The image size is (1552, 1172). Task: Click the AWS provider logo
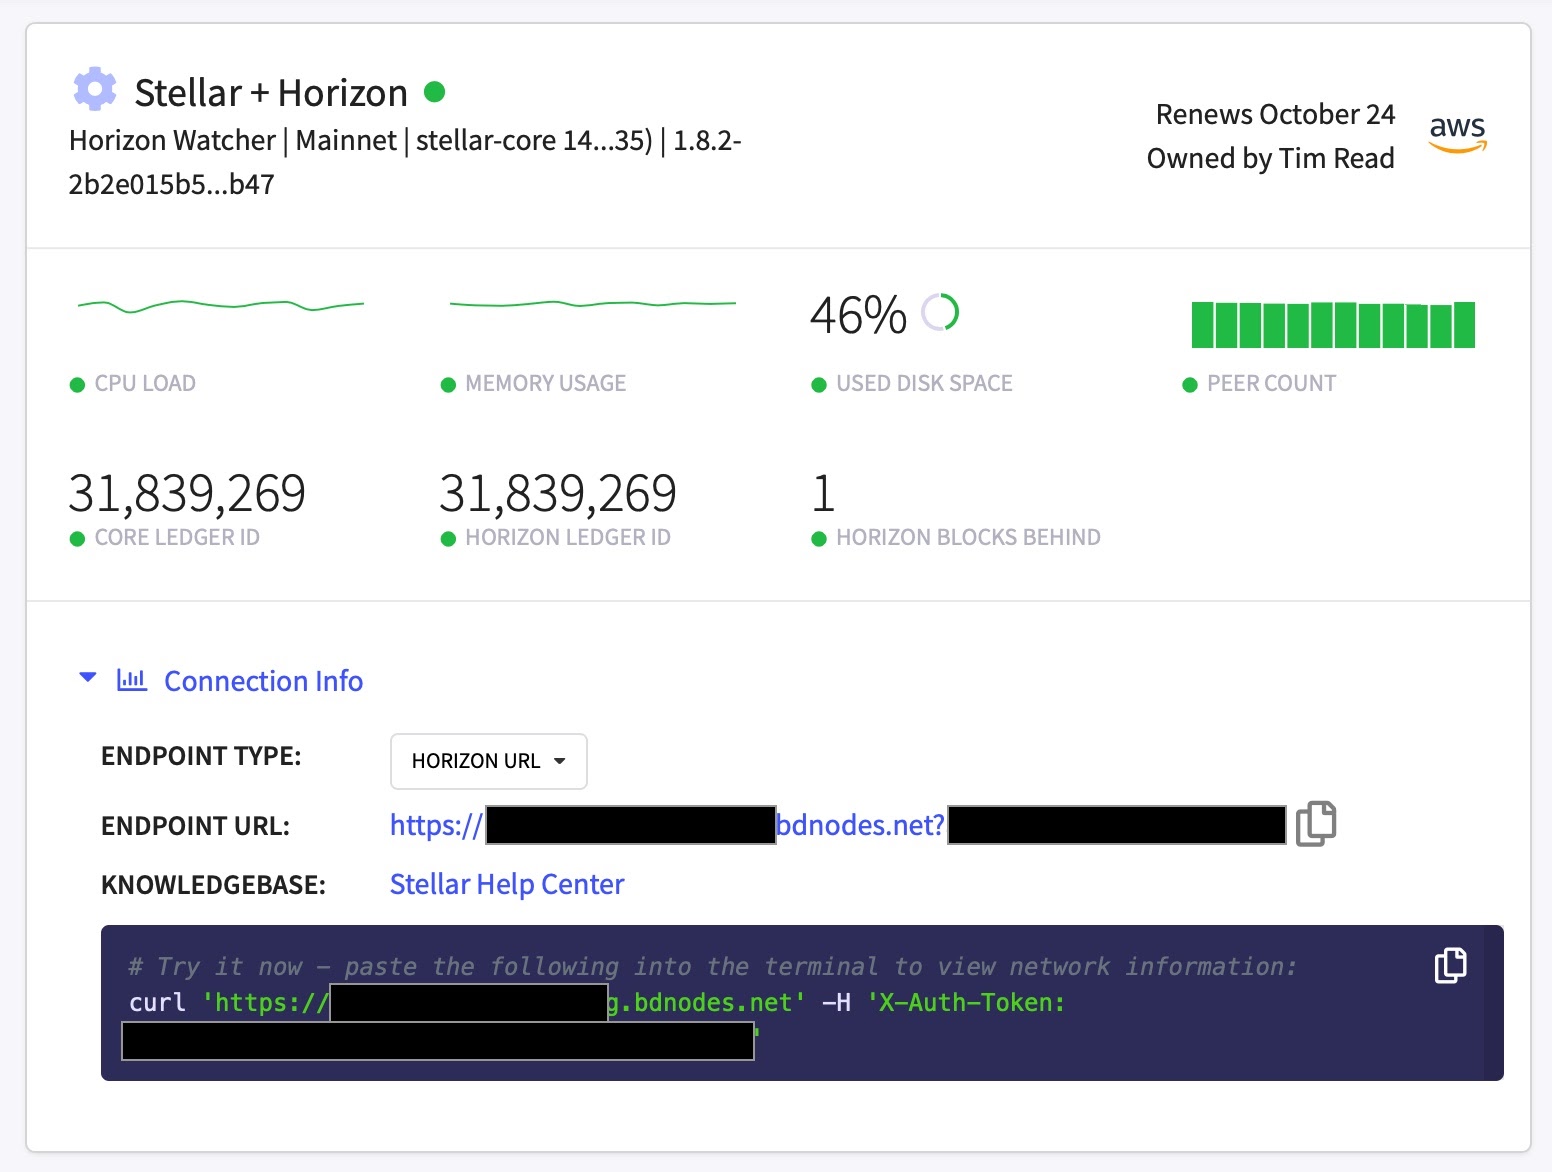[x=1457, y=134]
